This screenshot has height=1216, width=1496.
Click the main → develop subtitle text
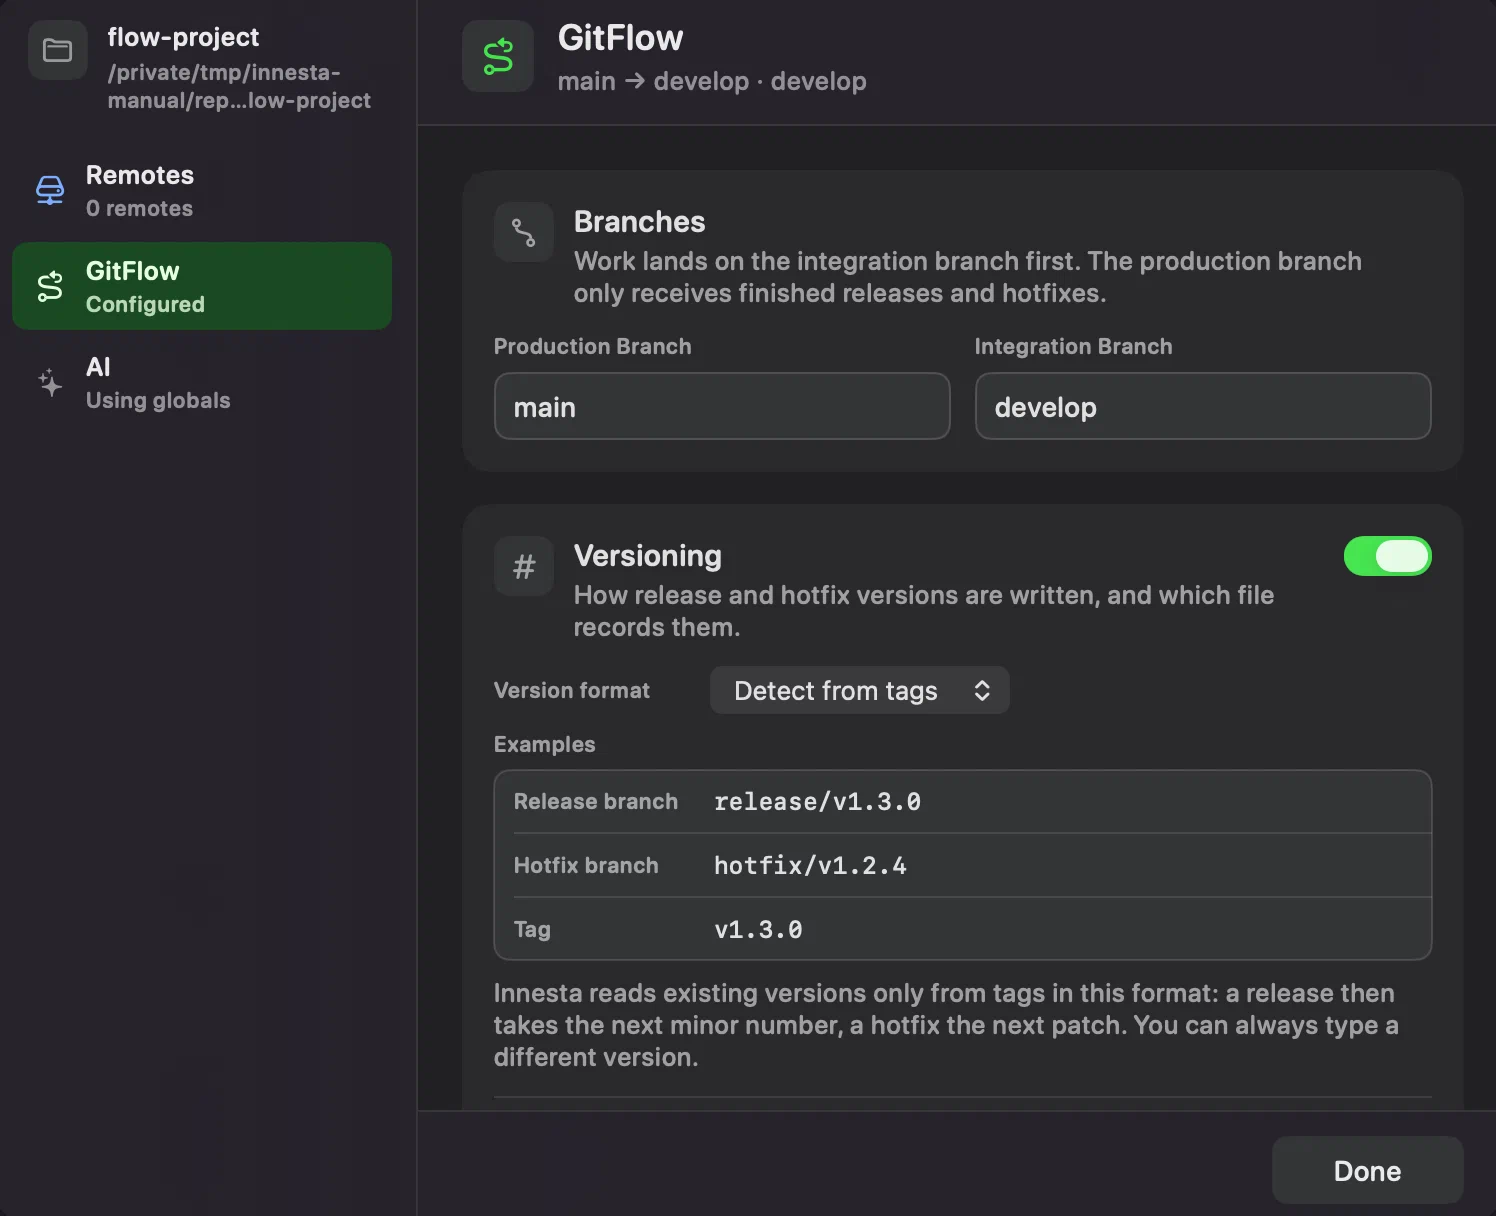click(x=711, y=81)
